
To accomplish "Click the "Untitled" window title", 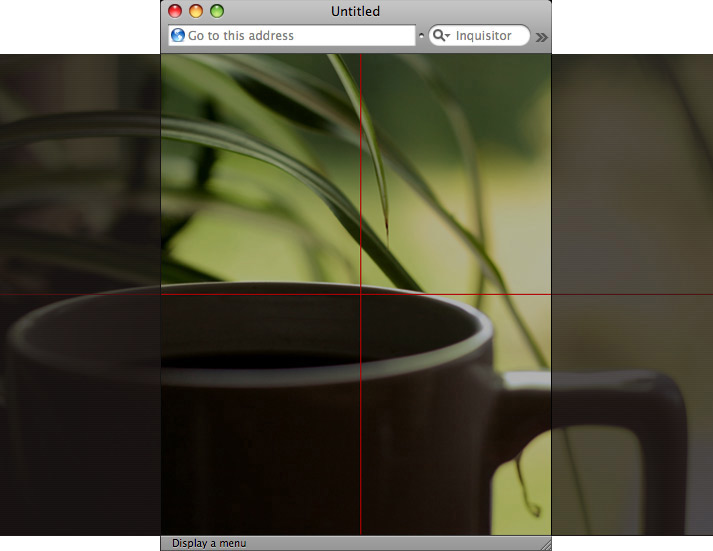I will pos(355,11).
